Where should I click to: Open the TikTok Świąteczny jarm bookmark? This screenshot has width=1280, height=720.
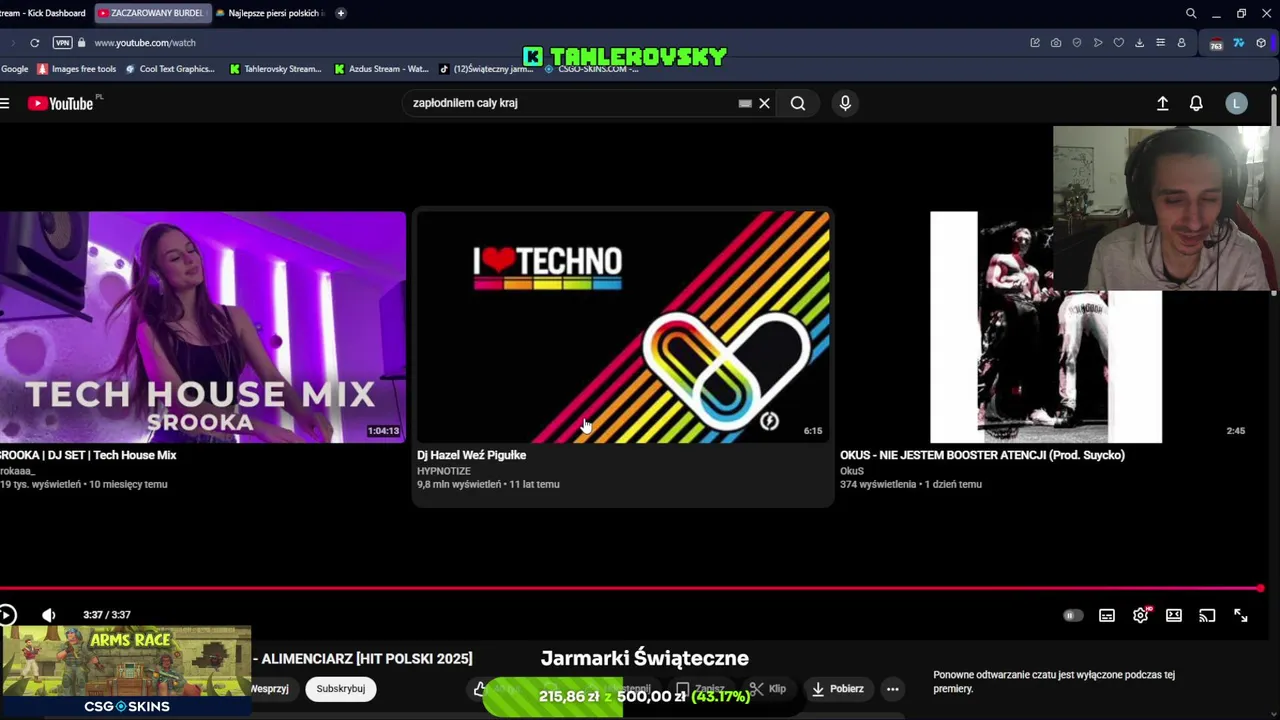(487, 69)
